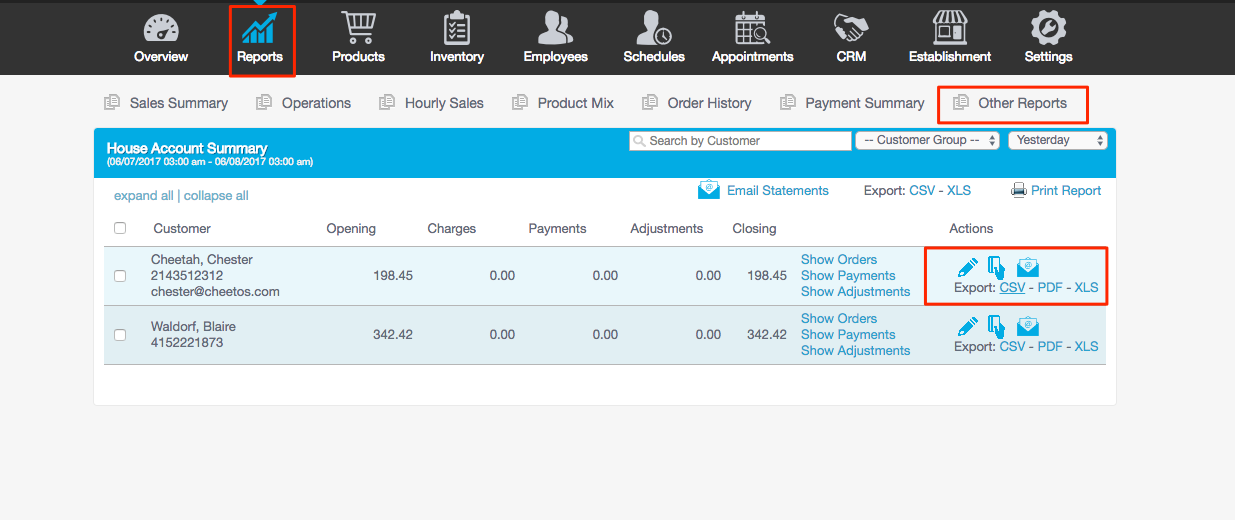
Task: Click expand all to expand rows
Action: point(143,196)
